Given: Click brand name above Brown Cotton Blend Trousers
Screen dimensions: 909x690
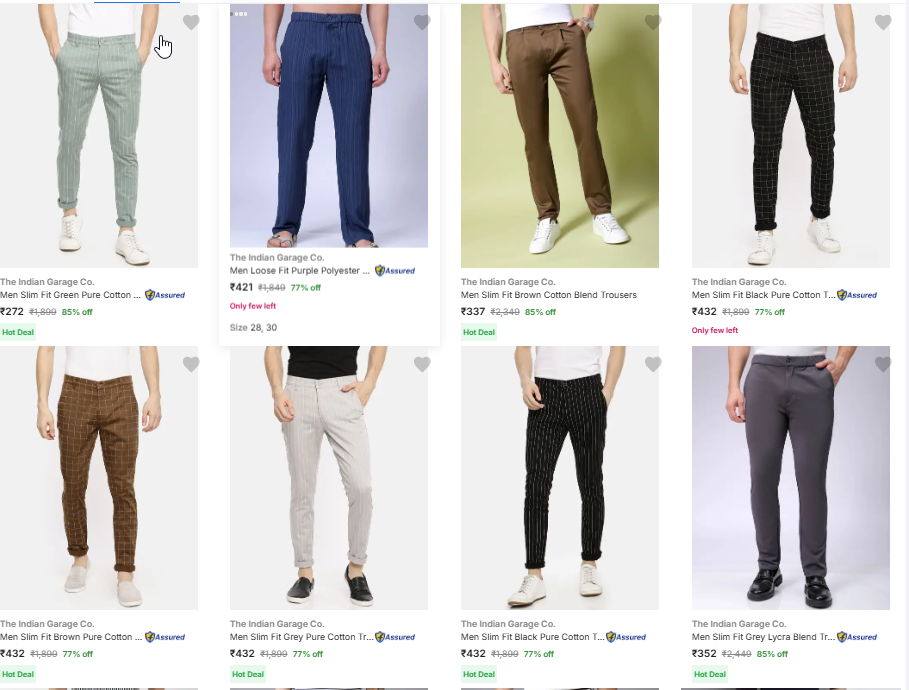Looking at the screenshot, I should click(508, 282).
